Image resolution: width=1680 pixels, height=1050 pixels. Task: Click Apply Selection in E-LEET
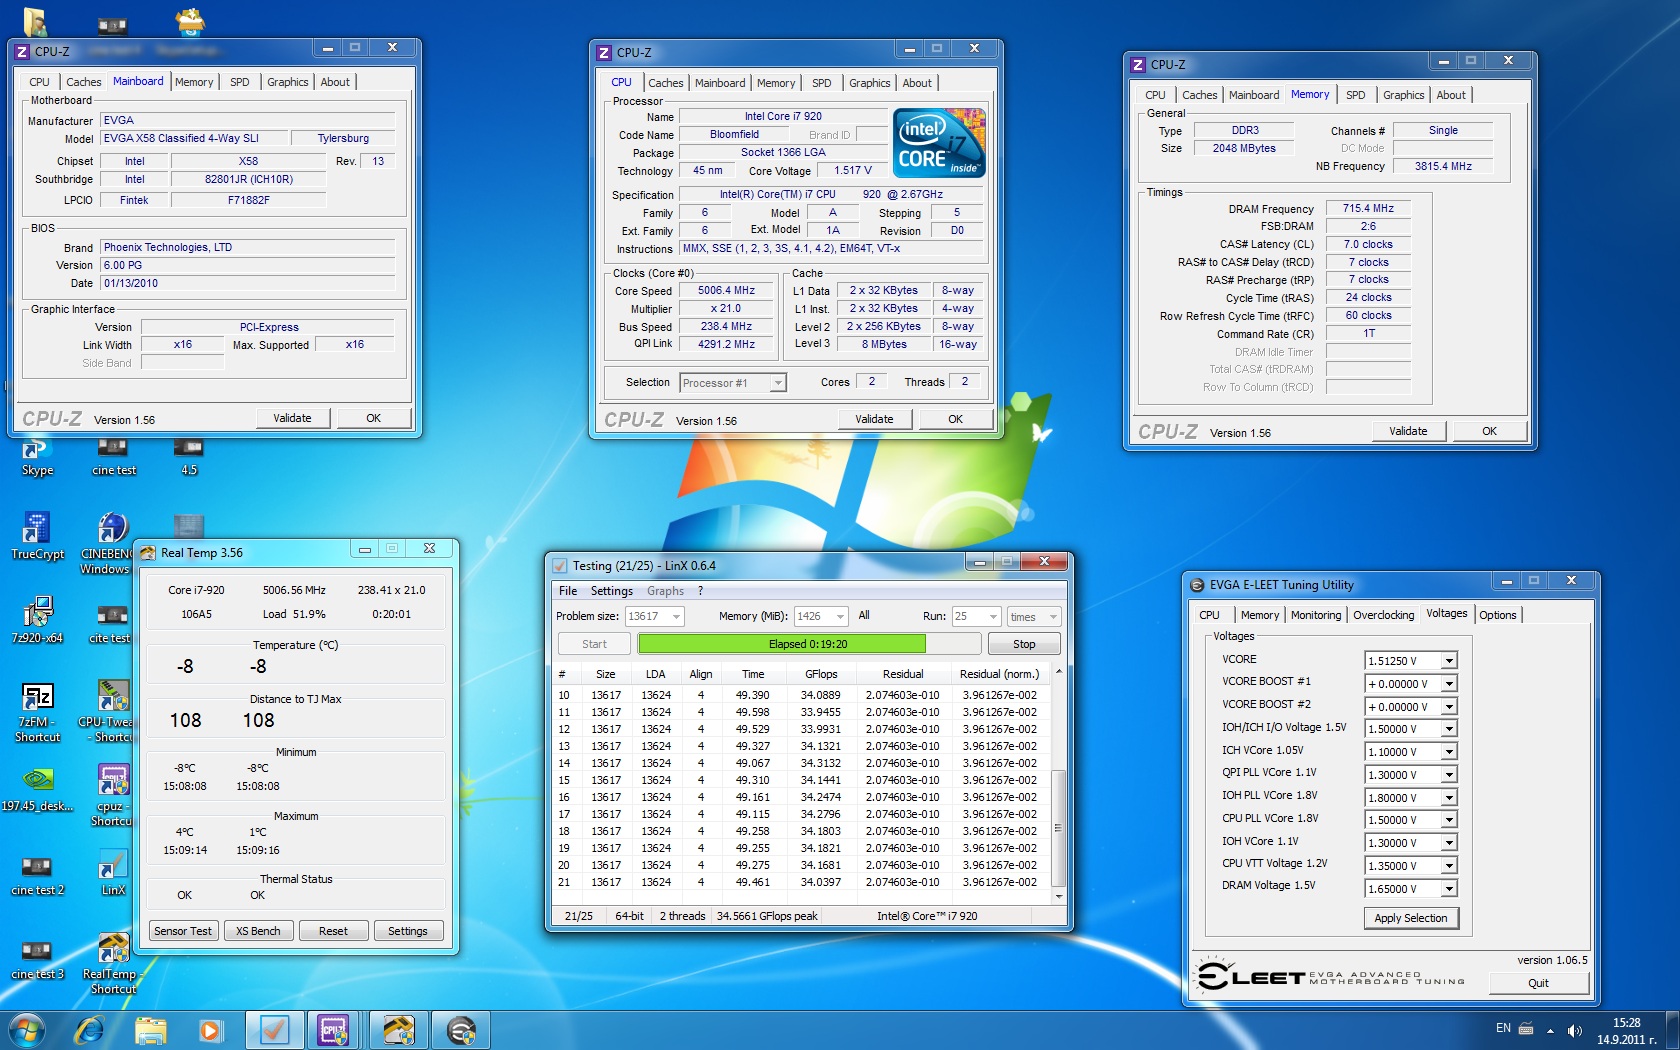click(1410, 918)
